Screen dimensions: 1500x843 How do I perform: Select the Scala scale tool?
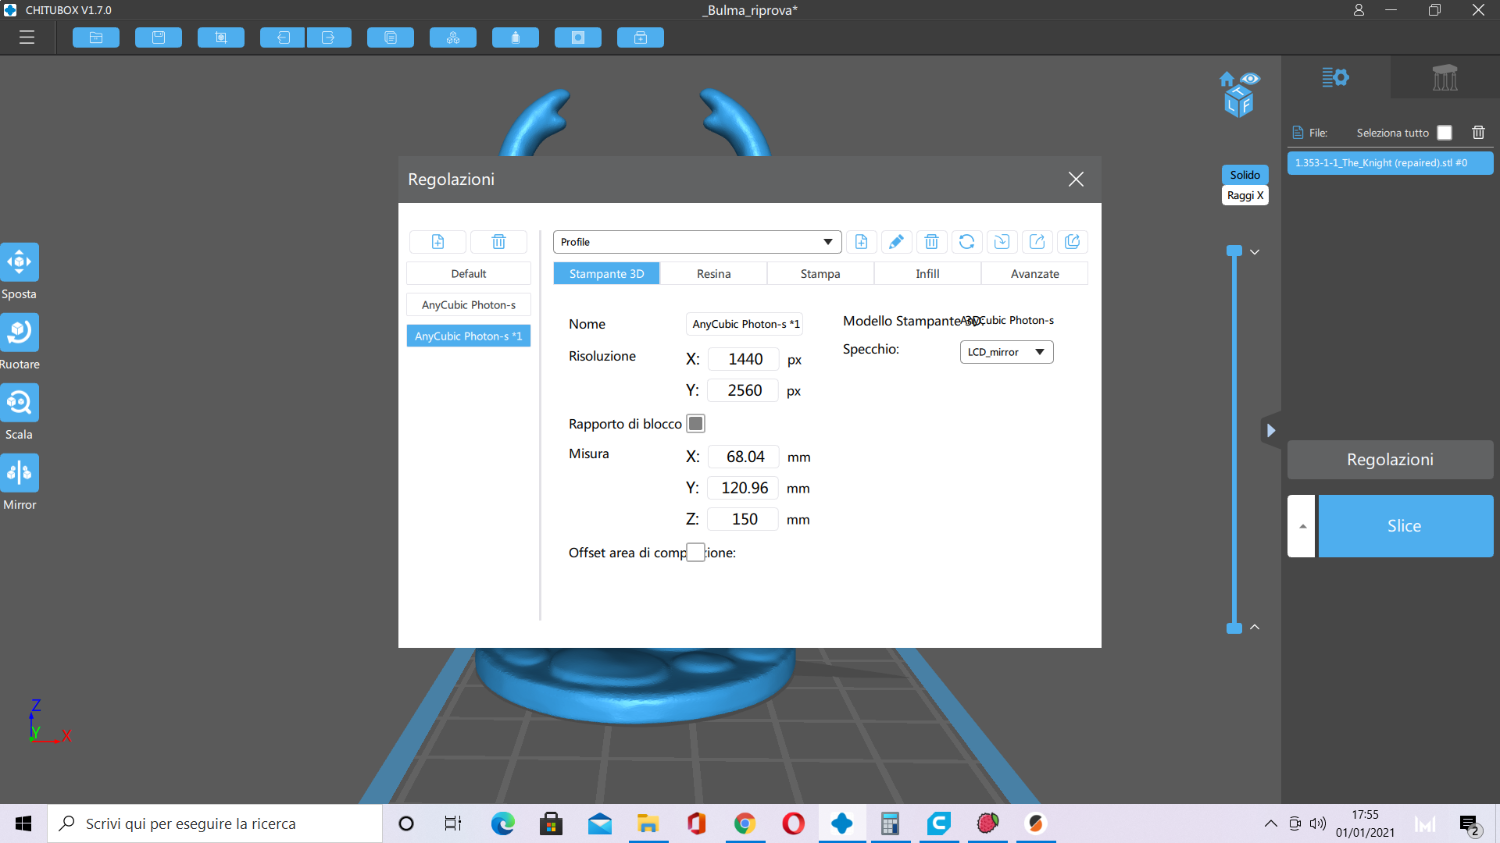(x=19, y=402)
